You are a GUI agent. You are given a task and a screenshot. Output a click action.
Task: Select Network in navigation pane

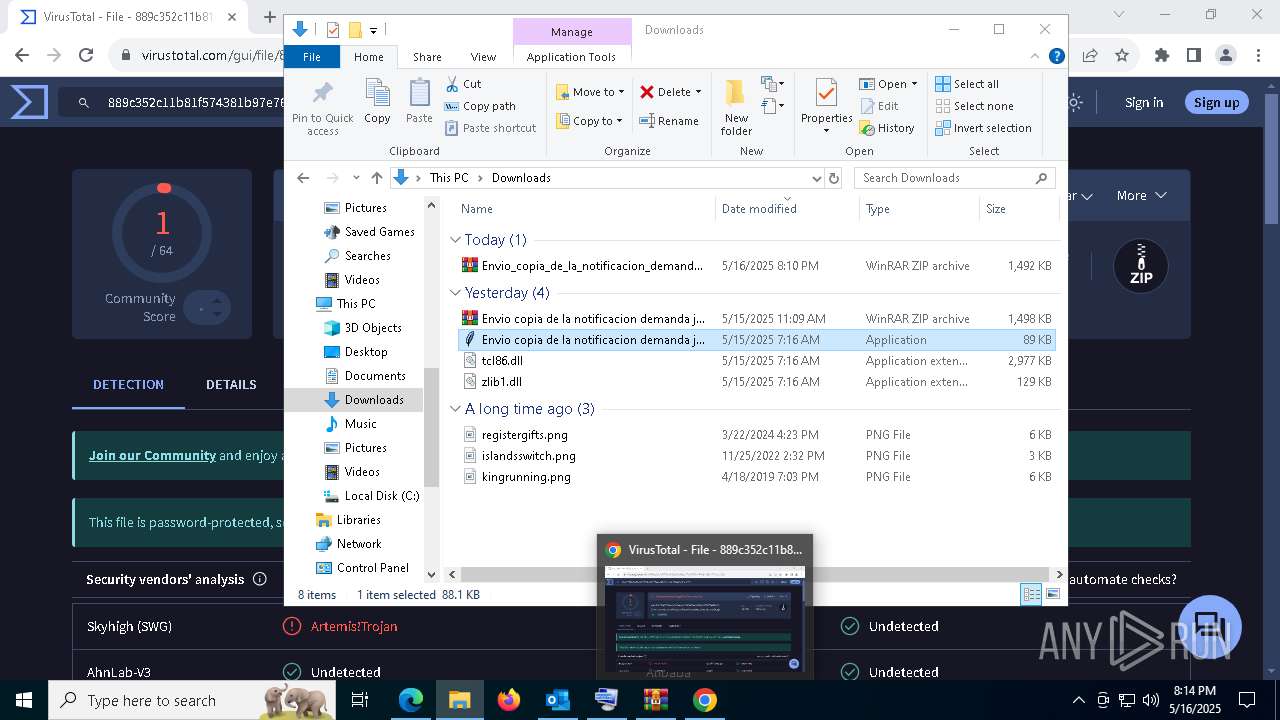pos(359,544)
